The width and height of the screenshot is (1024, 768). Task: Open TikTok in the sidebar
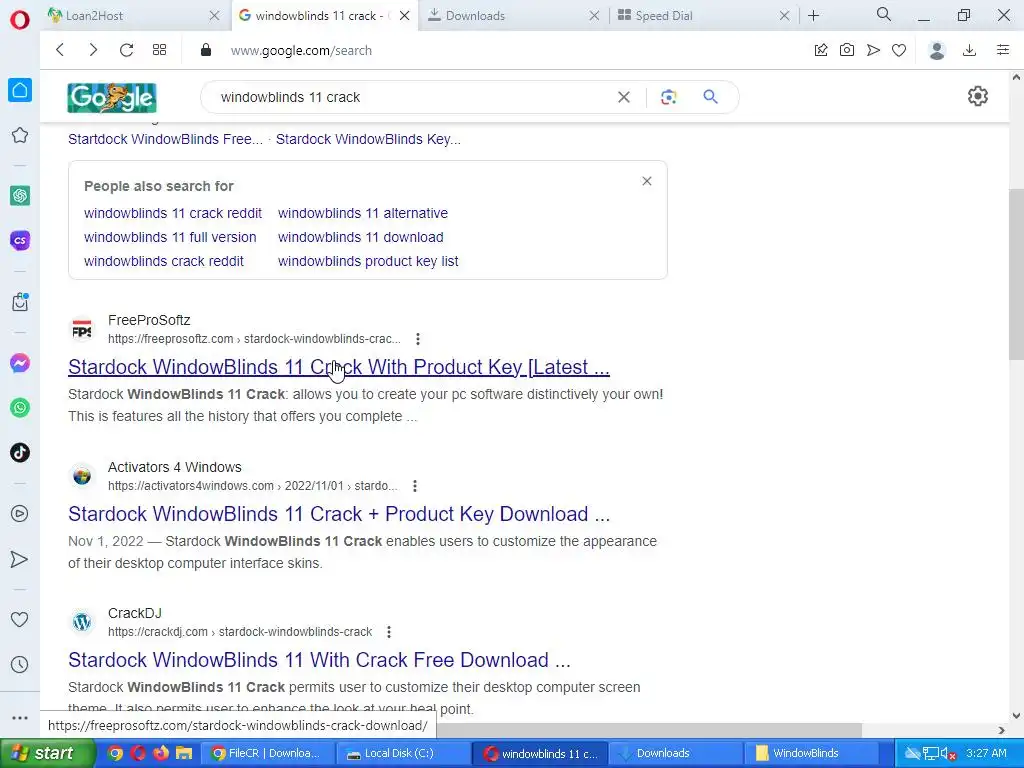[x=20, y=452]
